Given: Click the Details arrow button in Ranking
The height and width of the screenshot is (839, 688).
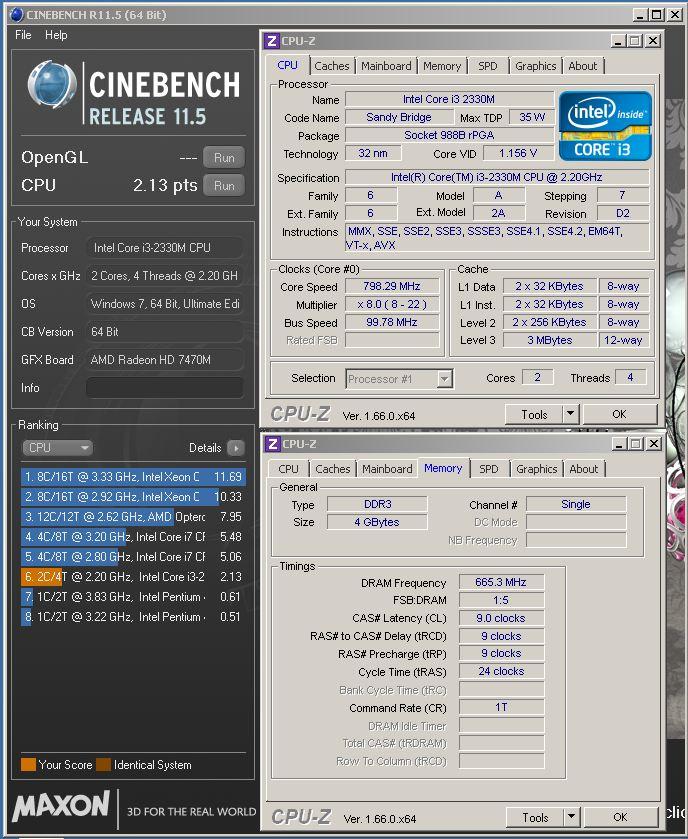Looking at the screenshot, I should coord(236,448).
